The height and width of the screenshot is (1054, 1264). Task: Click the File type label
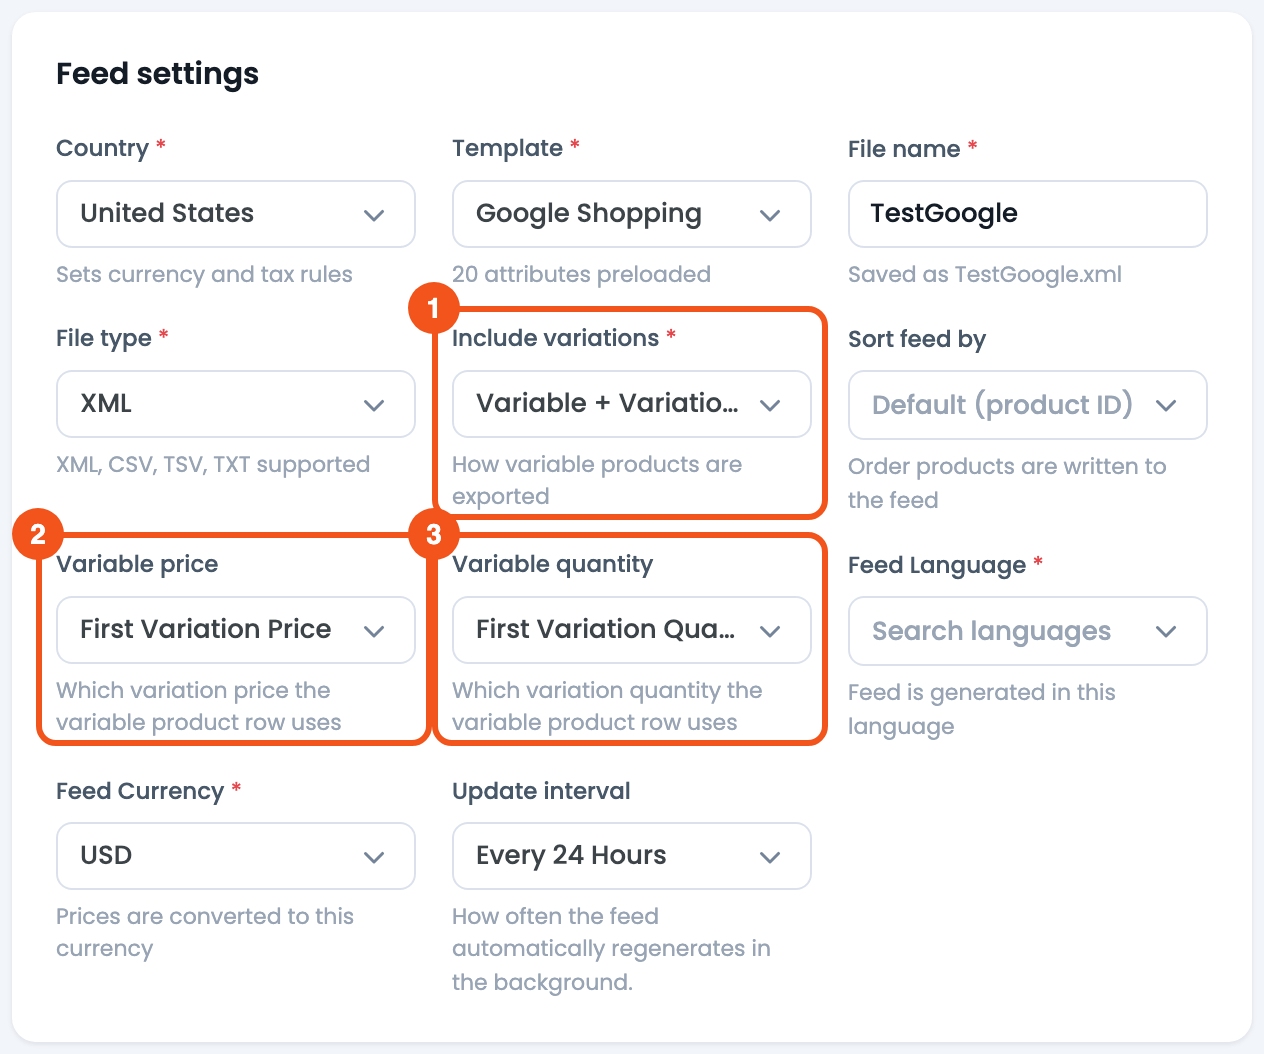[x=104, y=338]
